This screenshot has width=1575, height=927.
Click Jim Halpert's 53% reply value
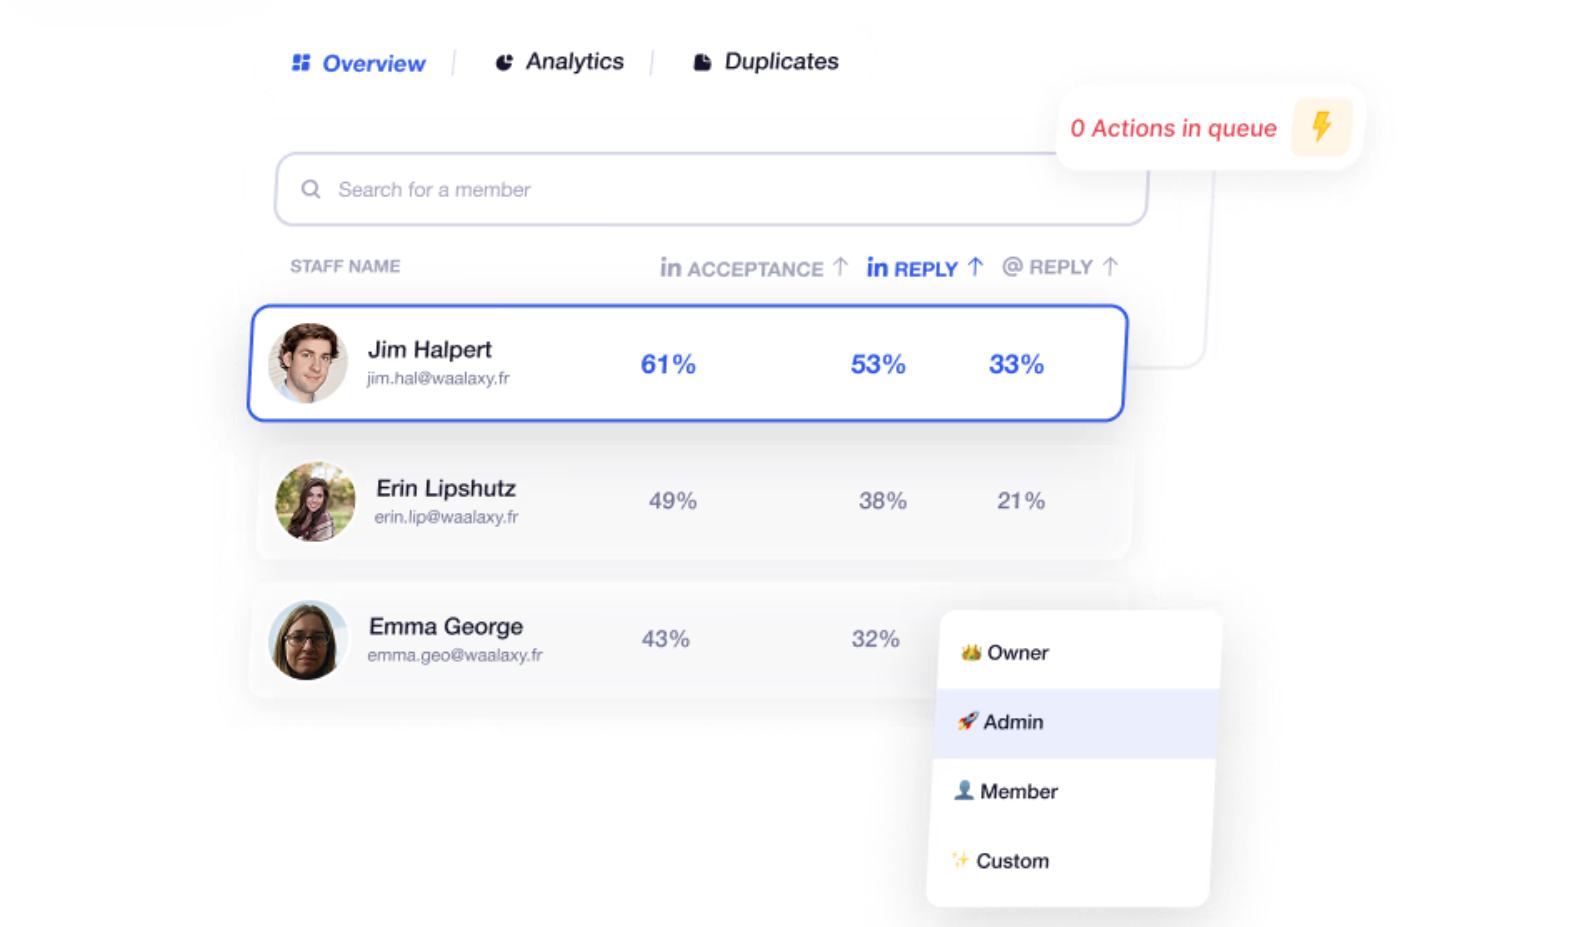click(878, 364)
